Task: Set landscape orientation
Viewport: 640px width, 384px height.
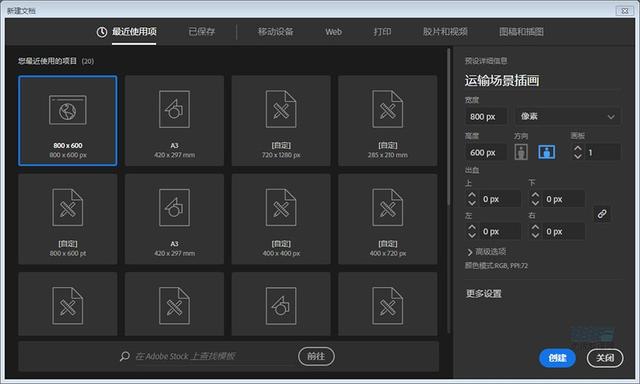Action: coord(547,152)
